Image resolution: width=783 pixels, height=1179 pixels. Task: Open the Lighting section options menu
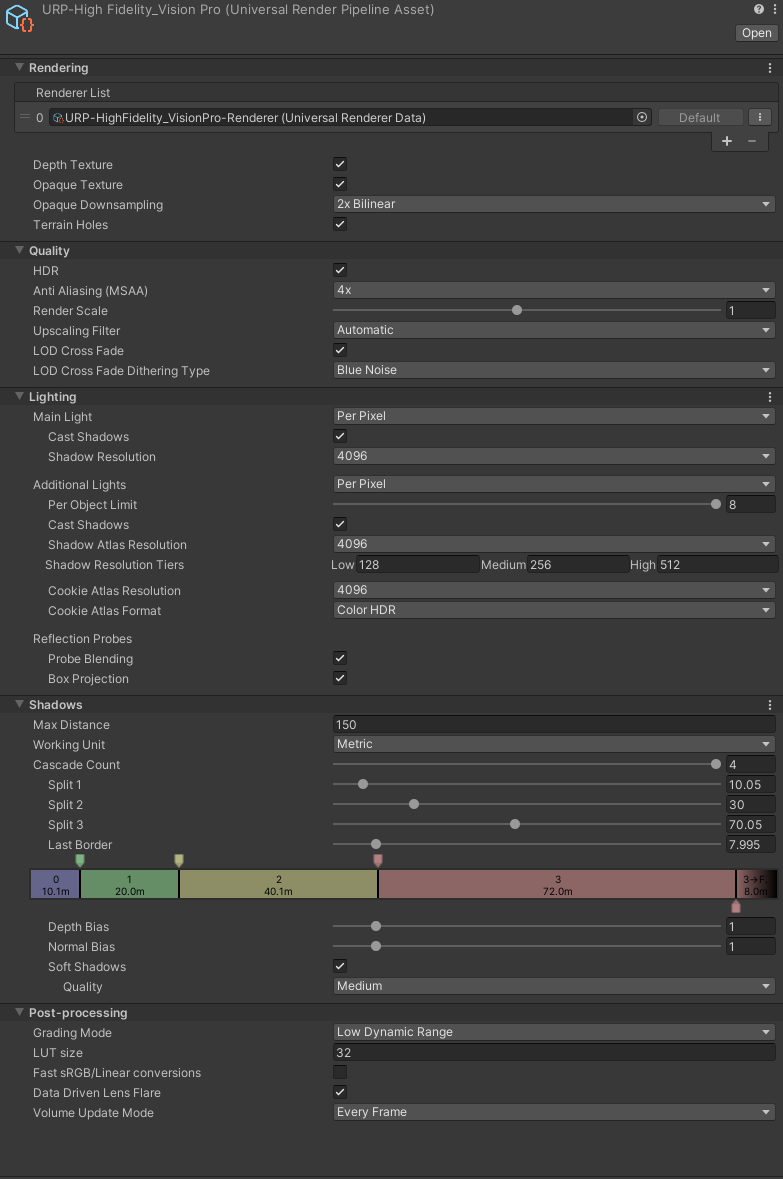(x=769, y=397)
